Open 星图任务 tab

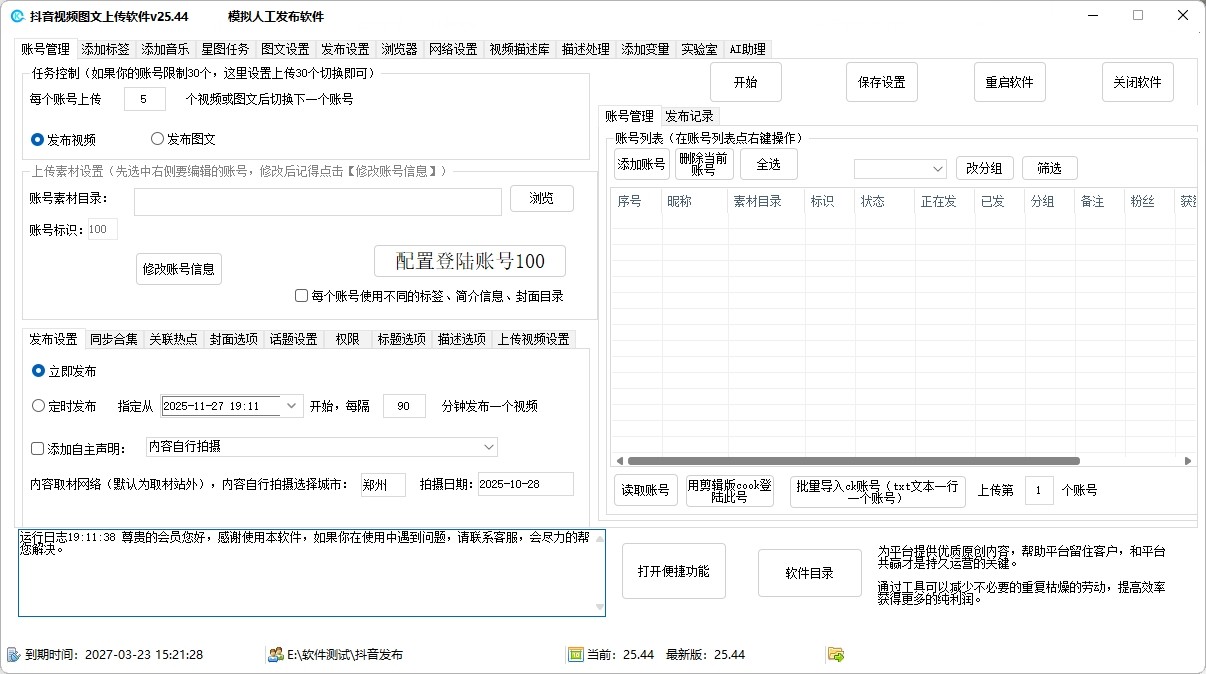pyautogui.click(x=225, y=49)
